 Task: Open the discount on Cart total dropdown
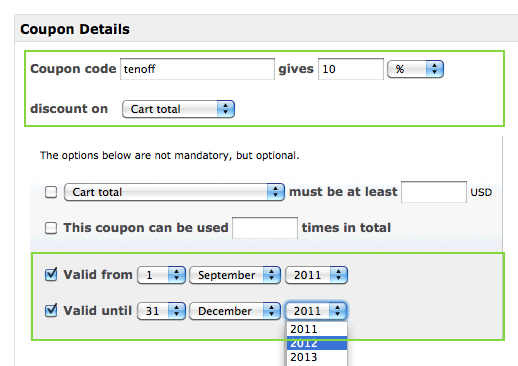pos(178,109)
